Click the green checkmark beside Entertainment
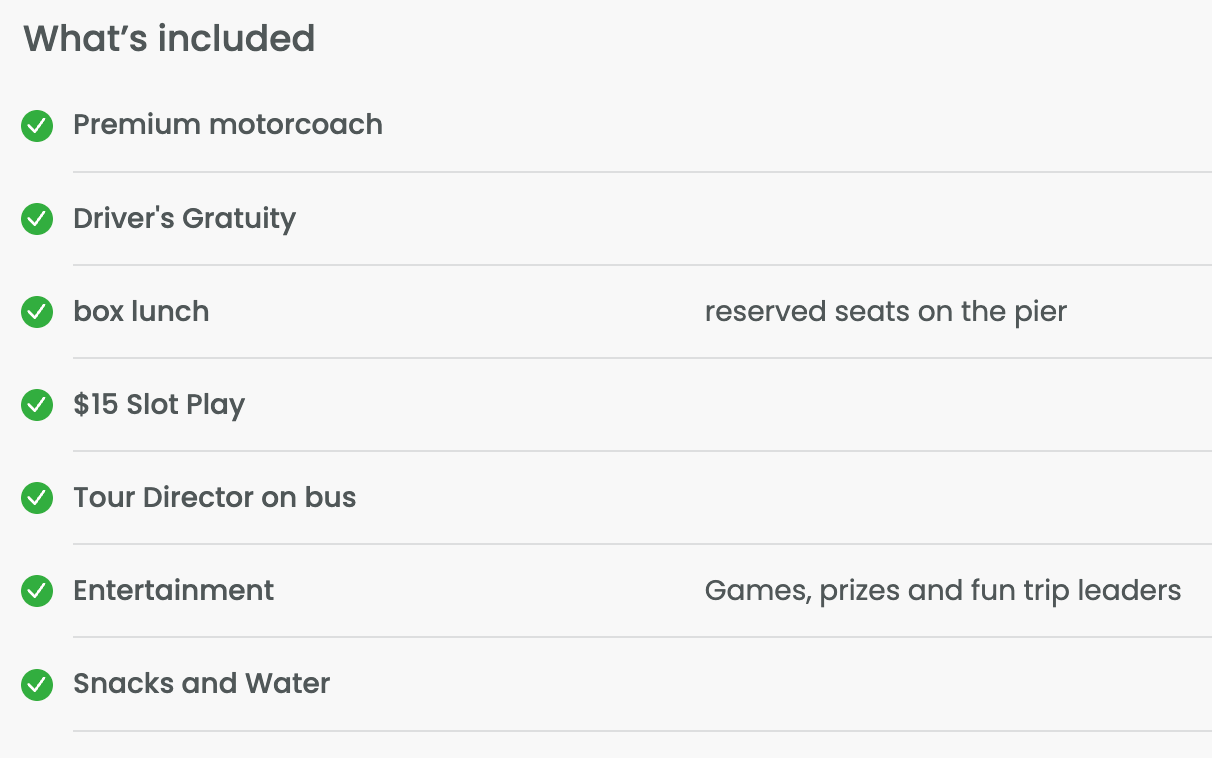This screenshot has width=1212, height=758. 37,591
